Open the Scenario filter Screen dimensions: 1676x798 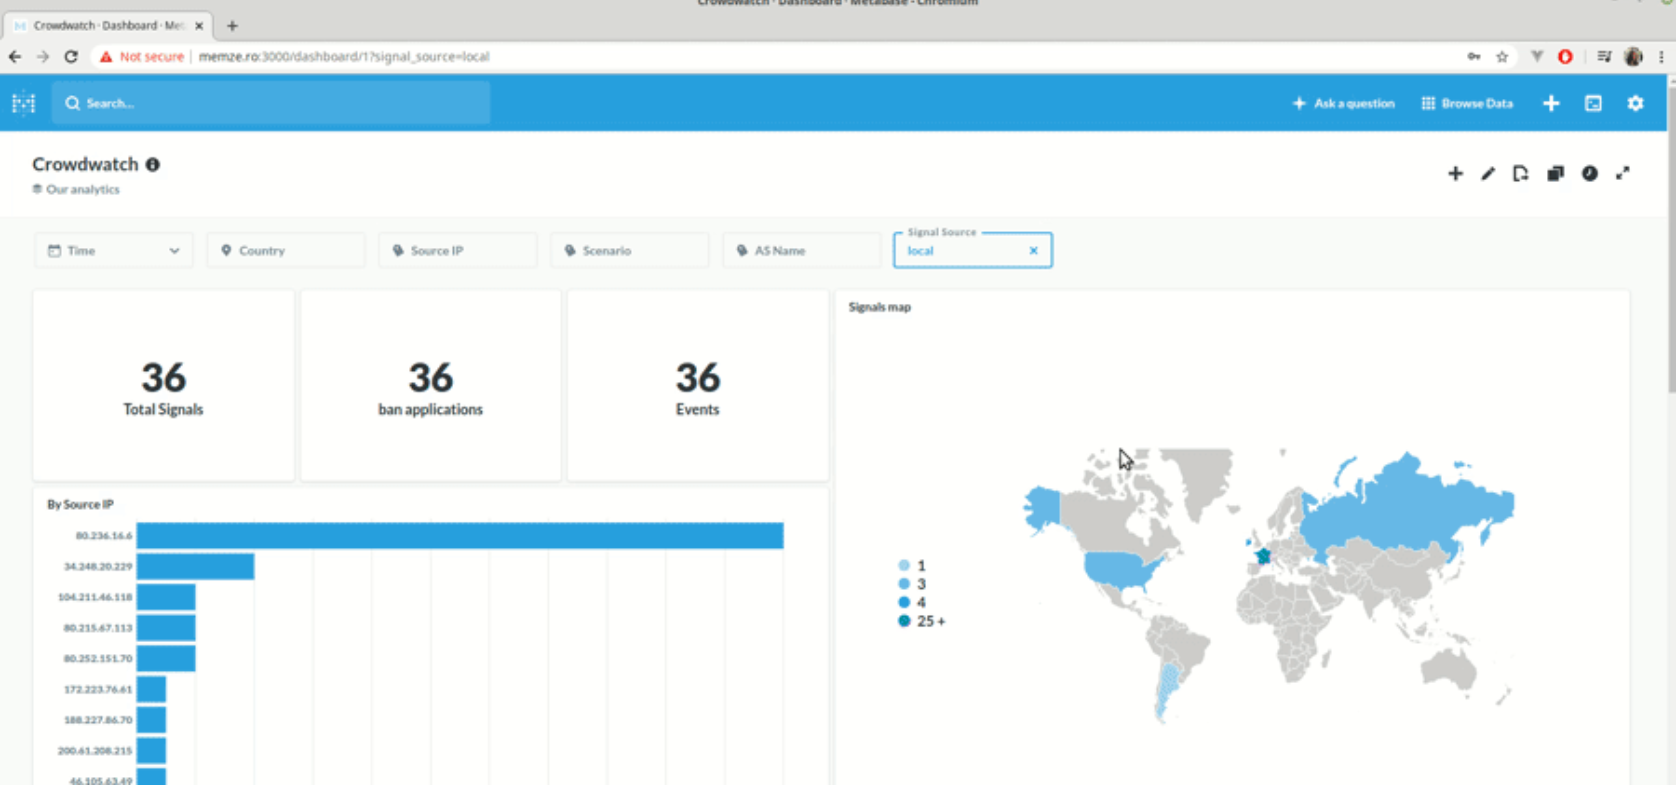point(630,251)
